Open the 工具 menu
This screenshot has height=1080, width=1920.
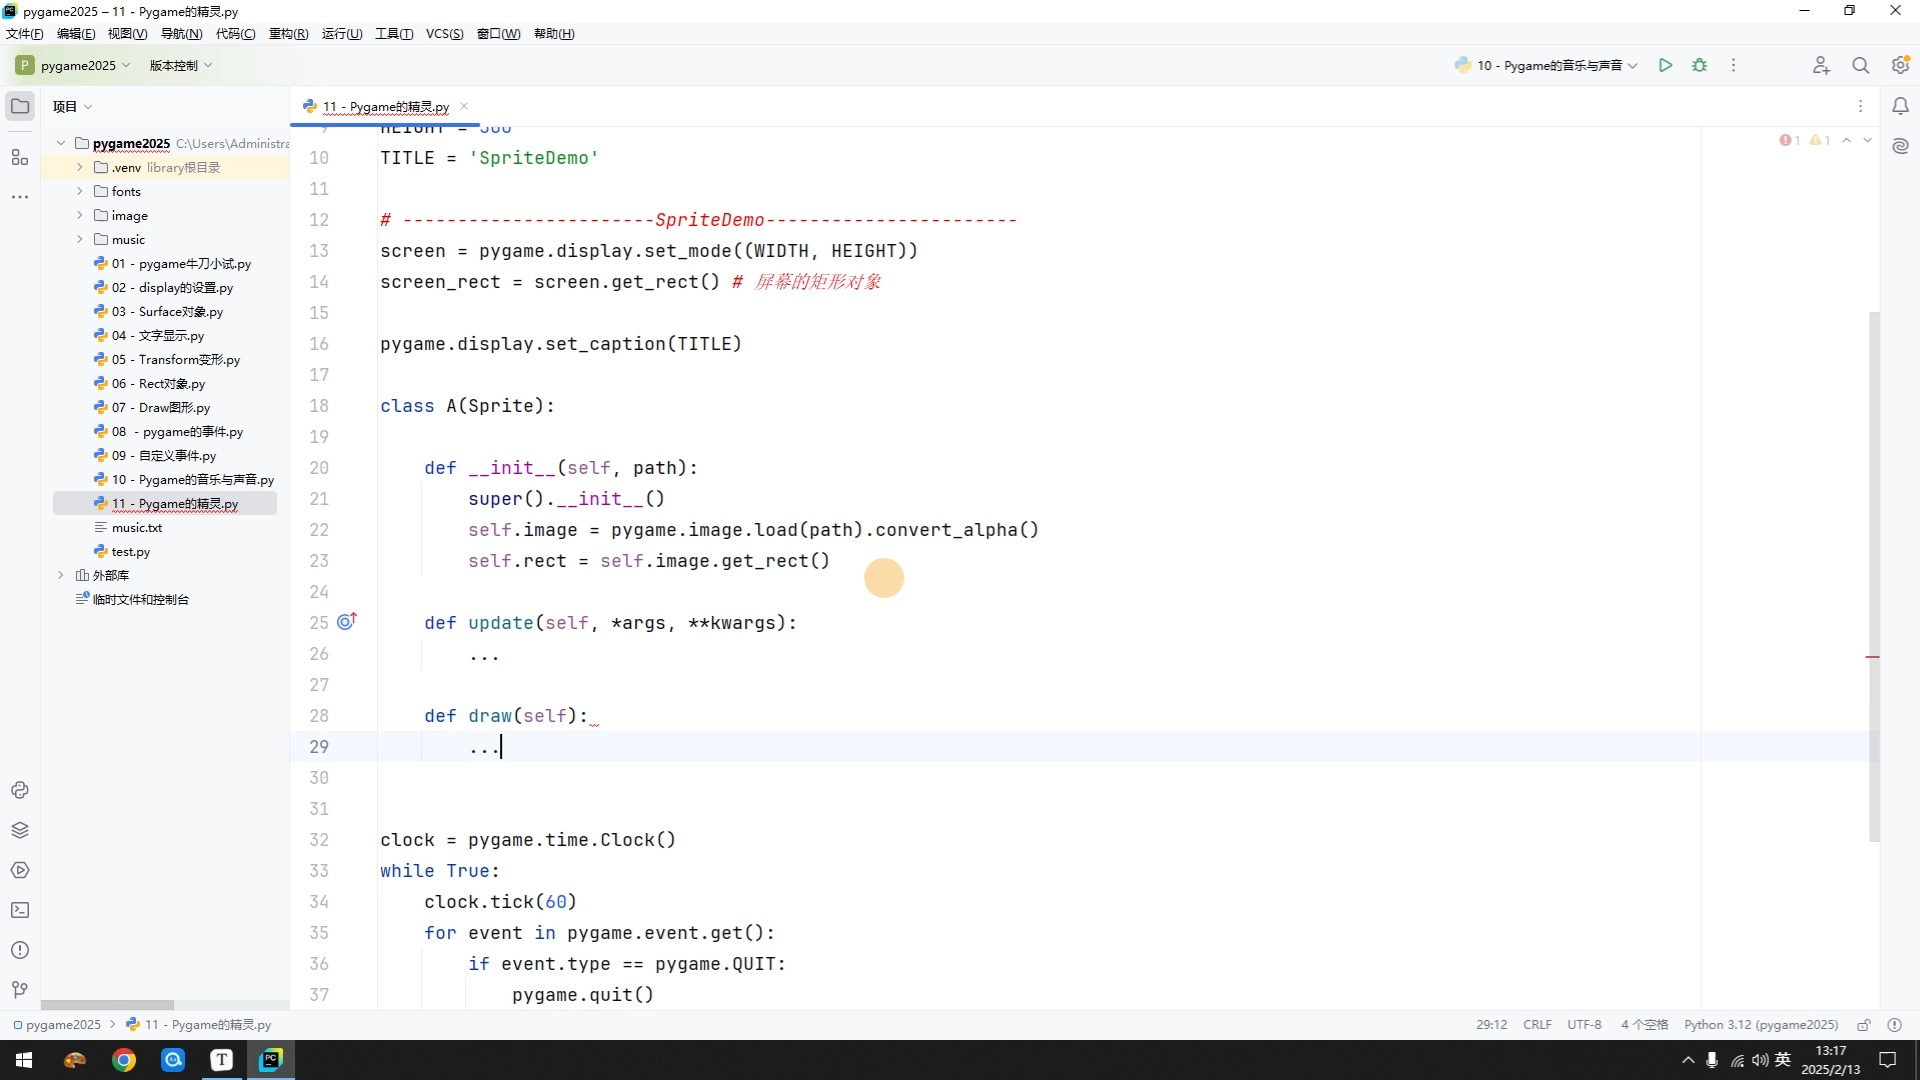pyautogui.click(x=394, y=33)
